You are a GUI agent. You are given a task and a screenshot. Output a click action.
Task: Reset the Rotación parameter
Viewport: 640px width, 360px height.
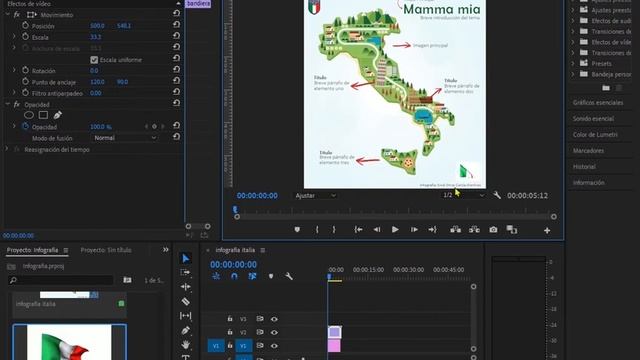176,70
